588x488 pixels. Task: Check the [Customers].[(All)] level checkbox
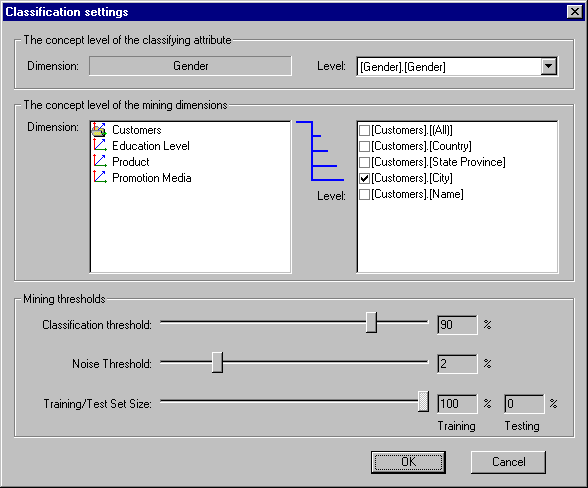(364, 130)
